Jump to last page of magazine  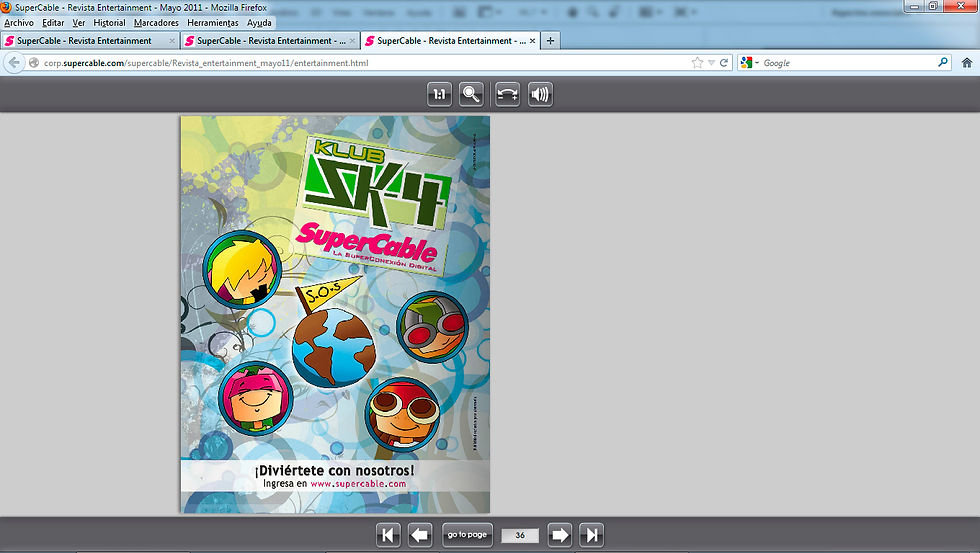click(x=591, y=535)
